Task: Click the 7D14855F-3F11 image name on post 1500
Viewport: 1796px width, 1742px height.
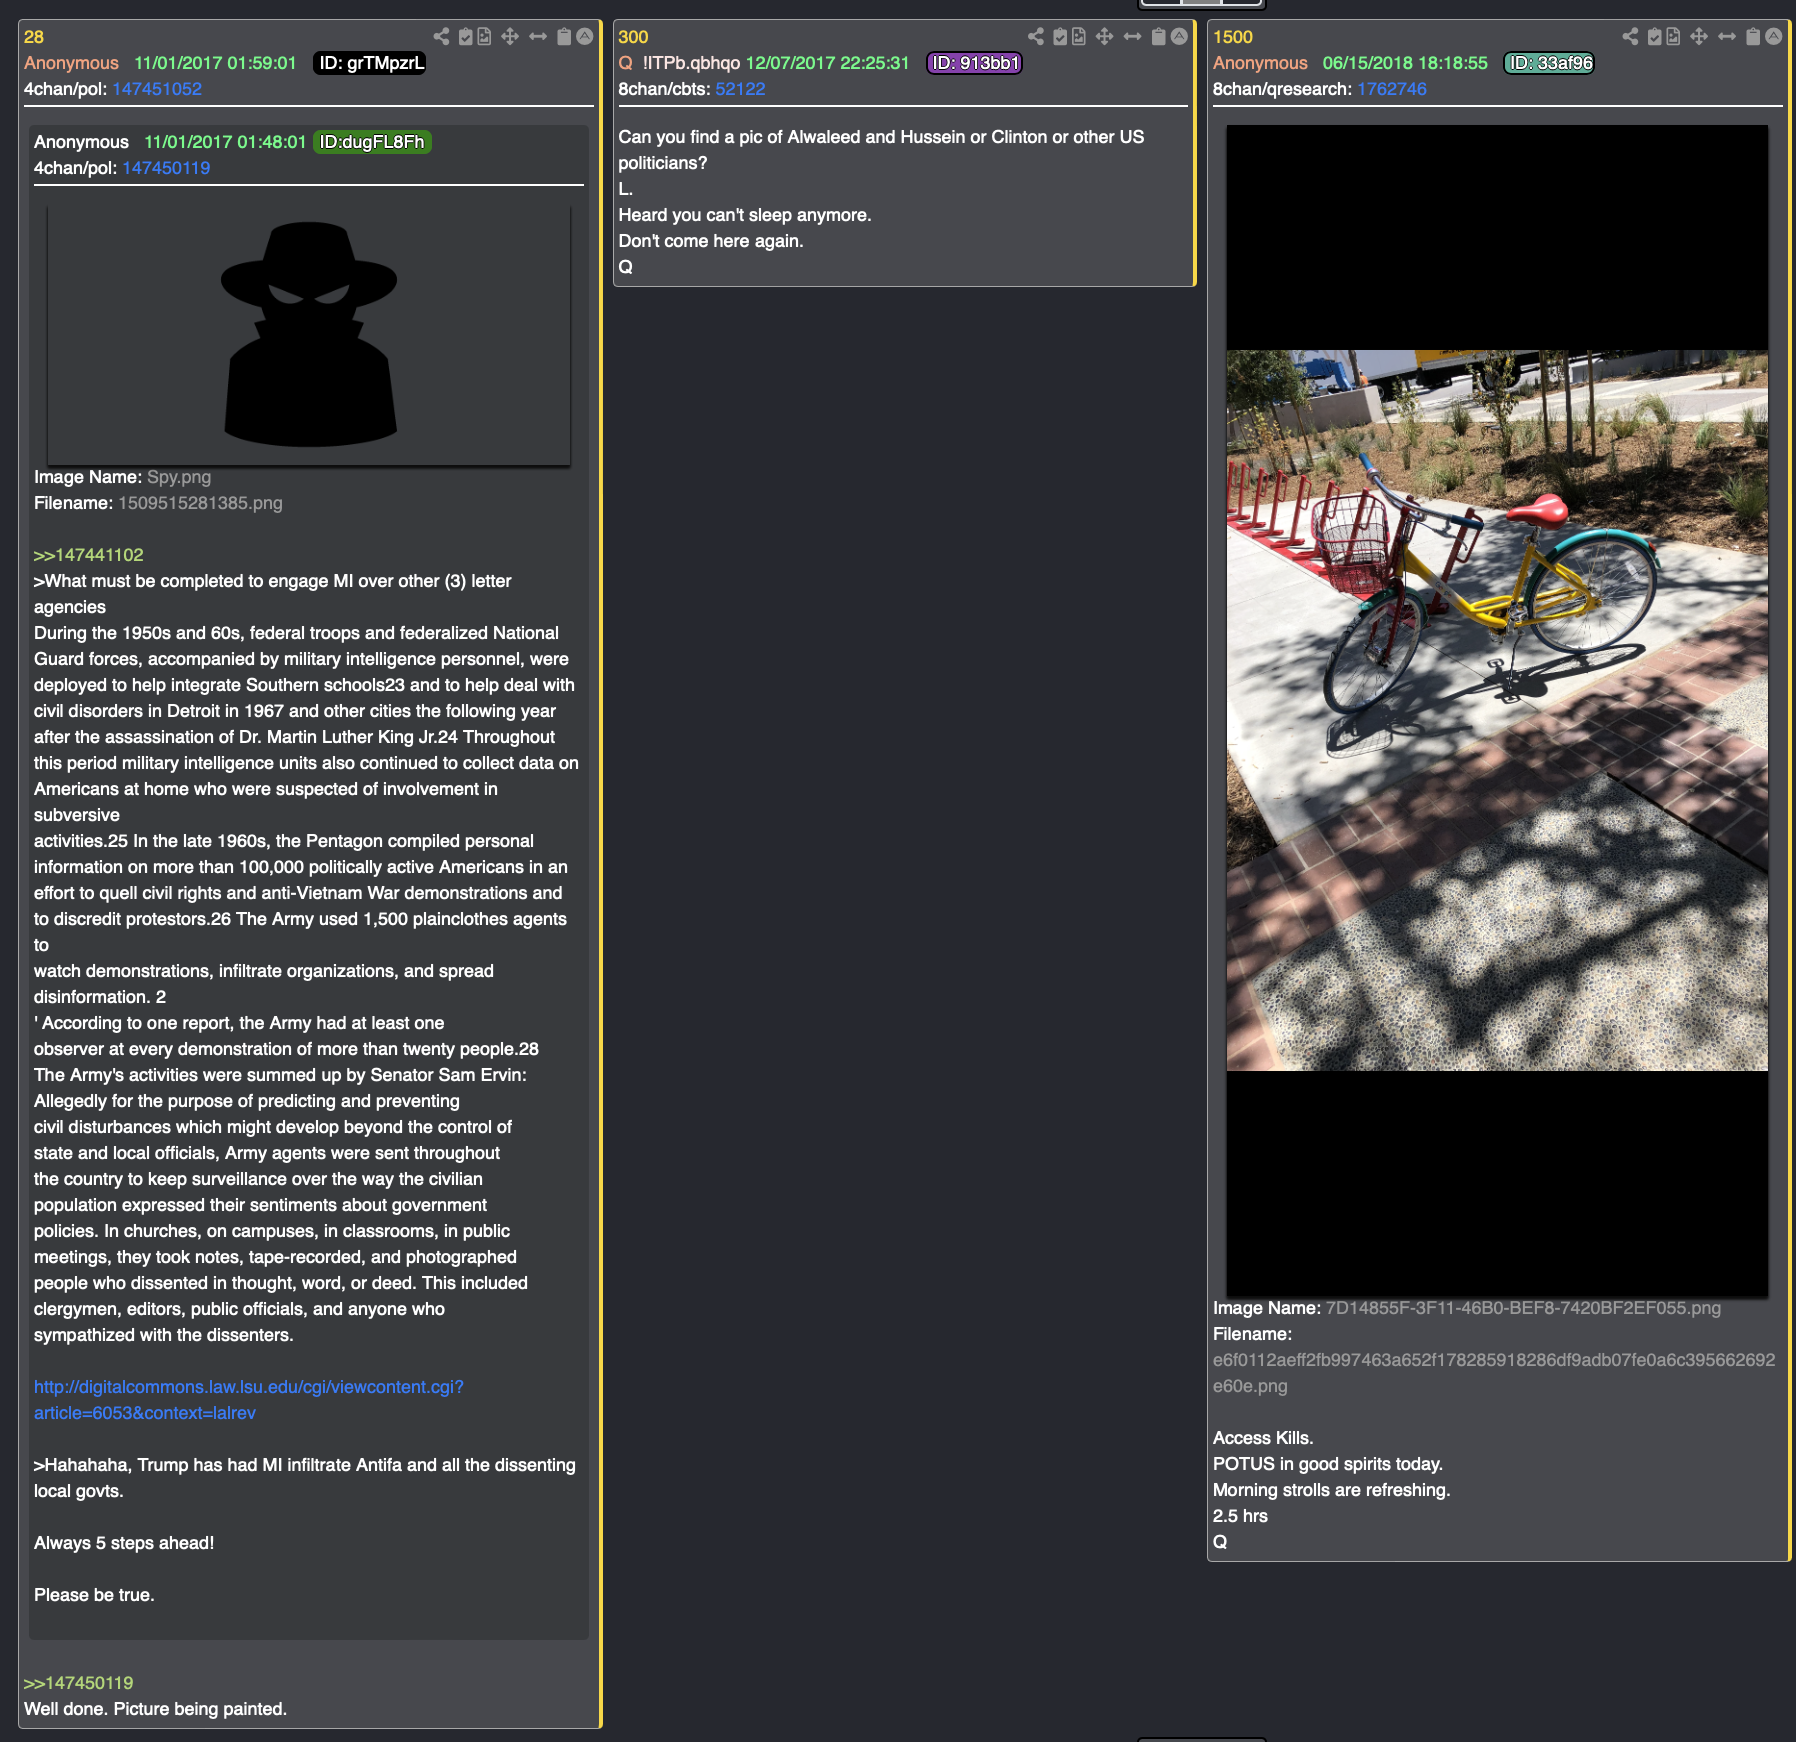Action: pyautogui.click(x=1523, y=1308)
